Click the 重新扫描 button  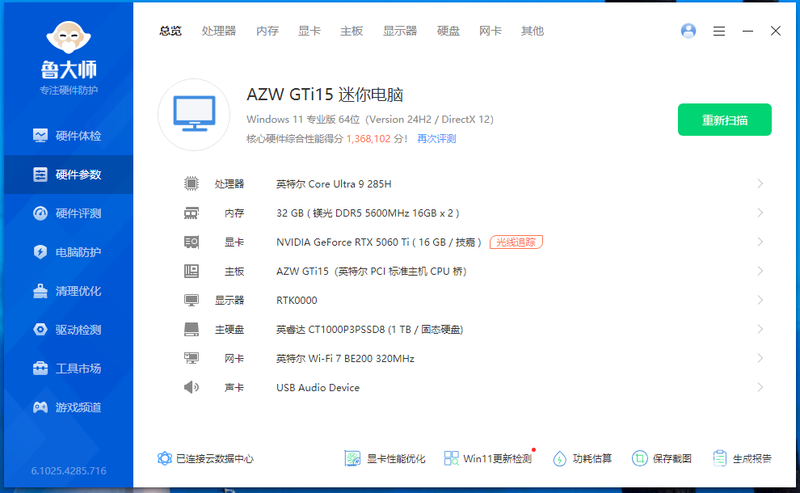tap(724, 120)
